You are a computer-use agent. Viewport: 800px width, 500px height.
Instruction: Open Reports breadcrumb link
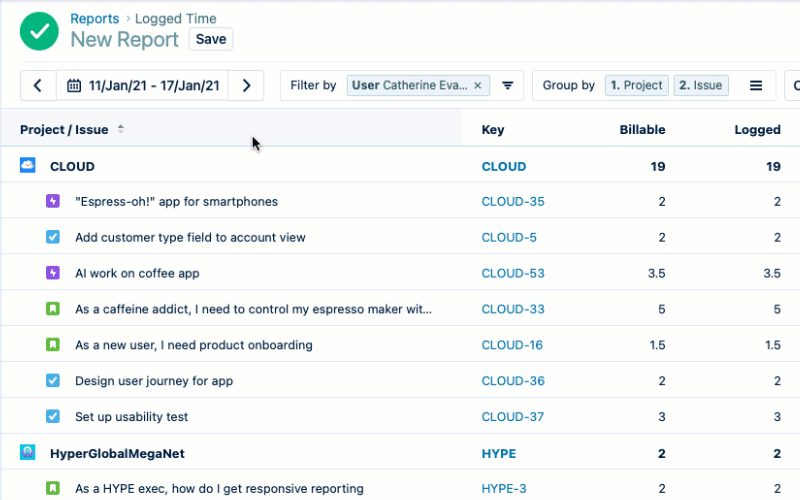(x=91, y=18)
